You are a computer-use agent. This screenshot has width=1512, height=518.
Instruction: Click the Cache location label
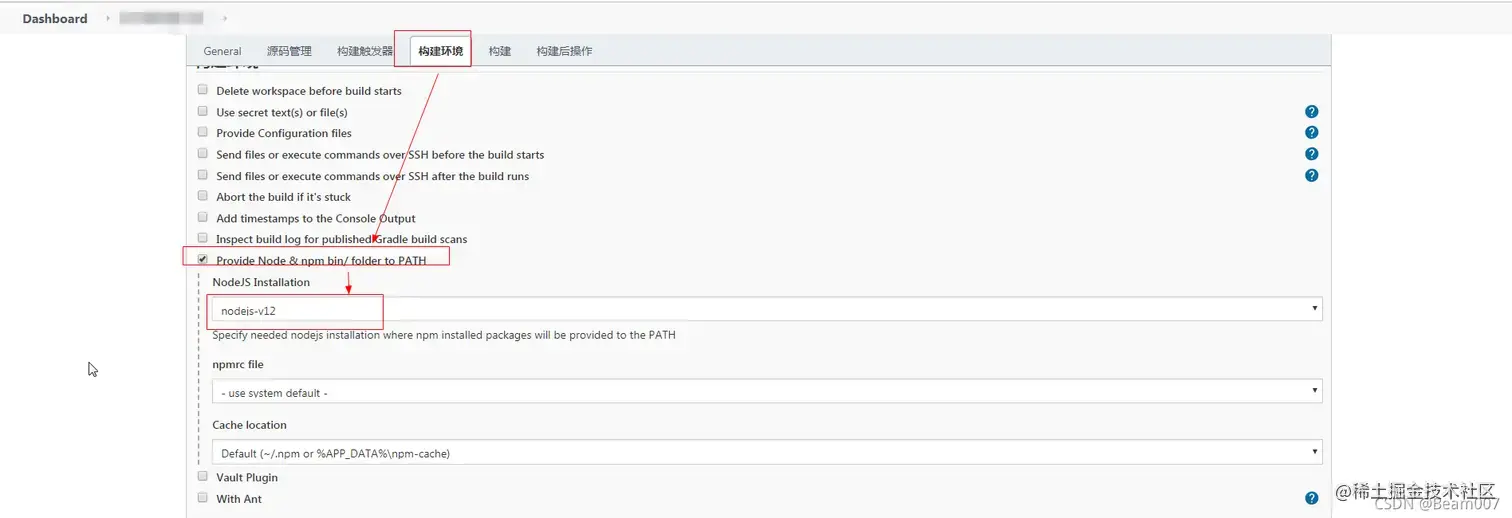(249, 425)
